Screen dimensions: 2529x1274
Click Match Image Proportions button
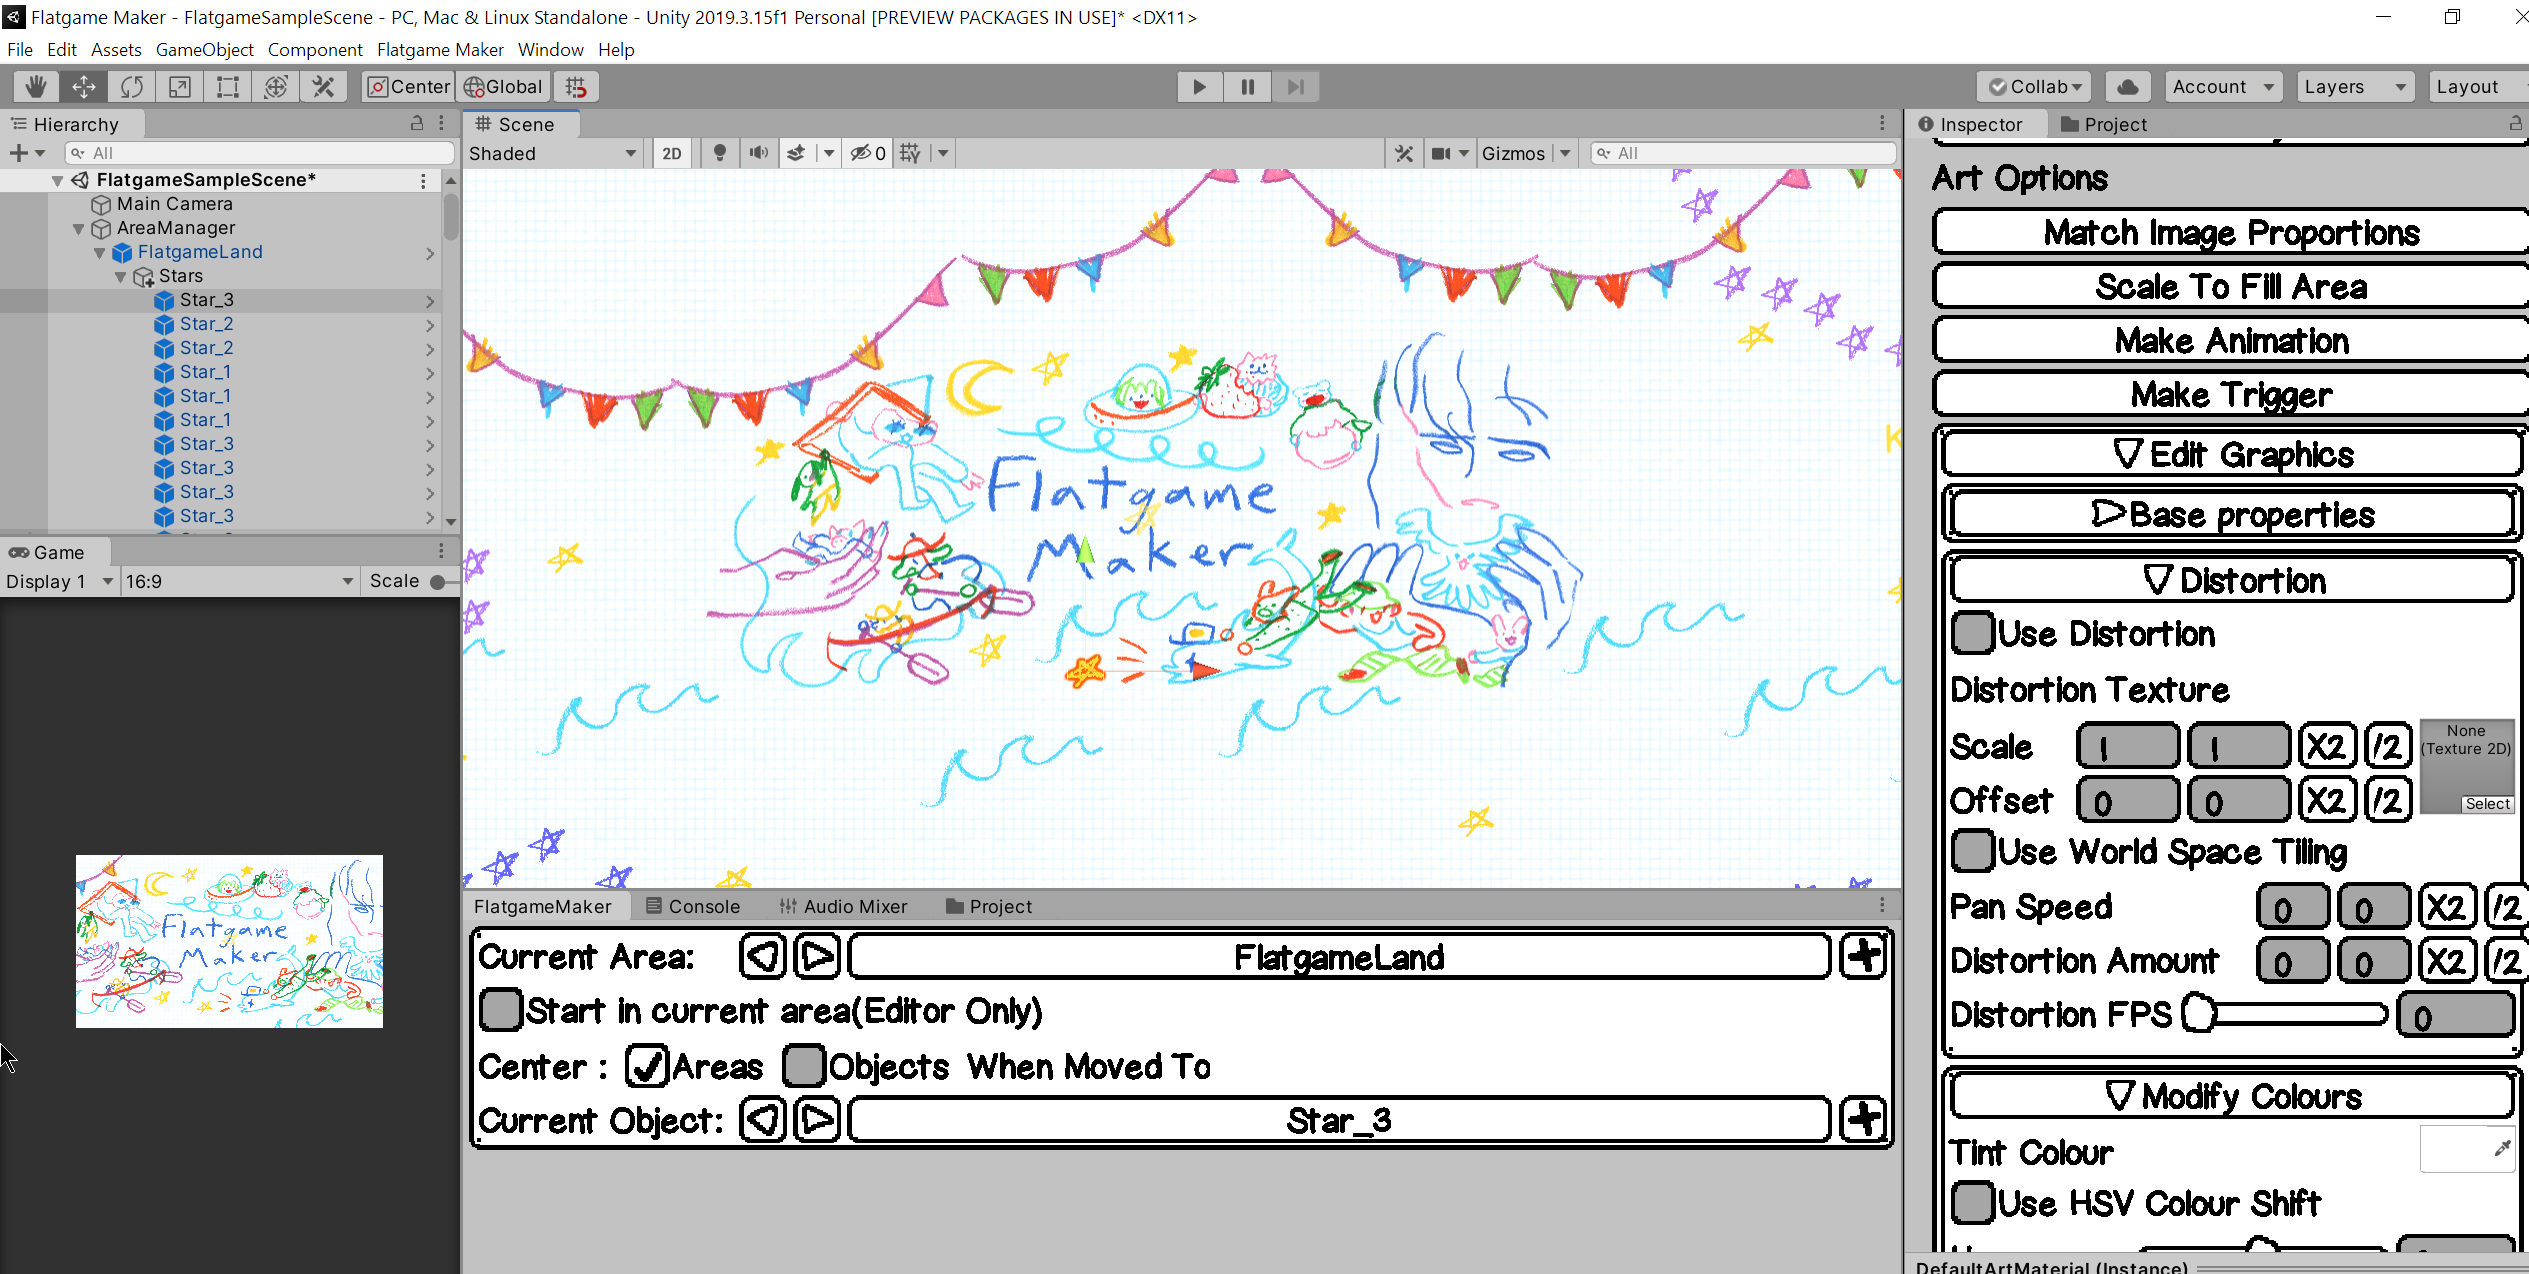click(x=2231, y=232)
